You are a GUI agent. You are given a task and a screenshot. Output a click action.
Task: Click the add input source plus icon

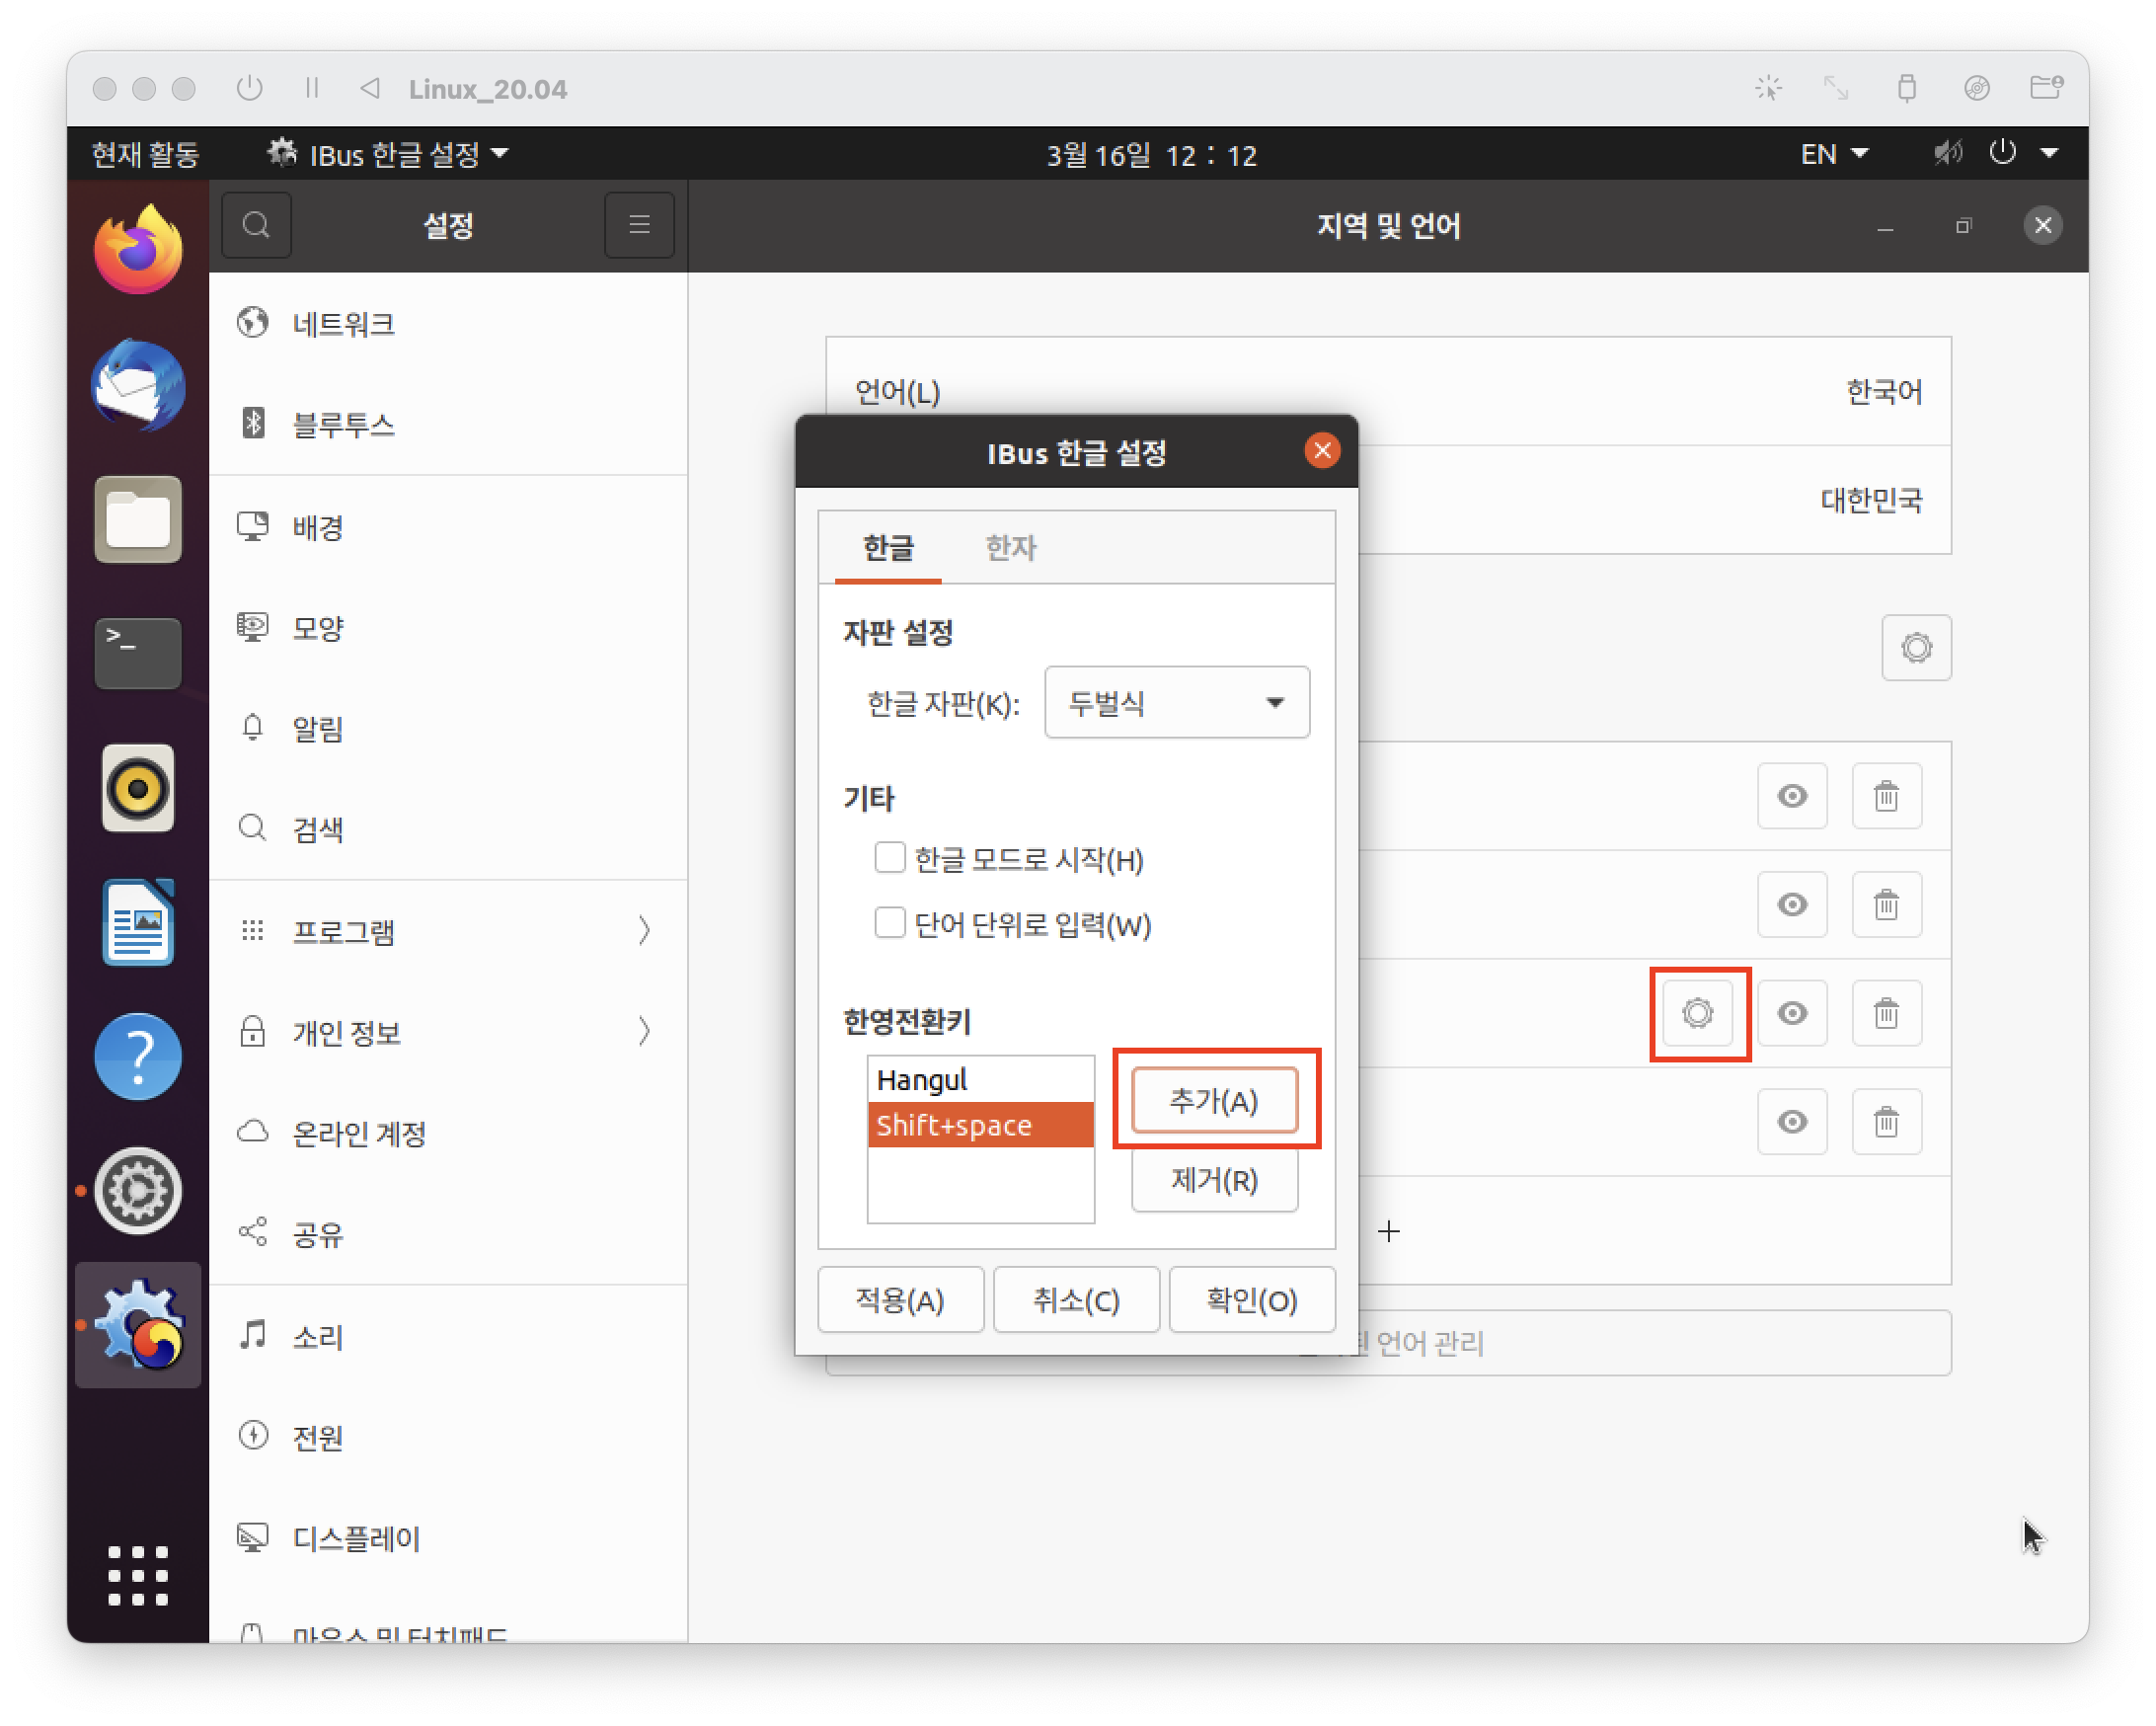click(x=1389, y=1231)
